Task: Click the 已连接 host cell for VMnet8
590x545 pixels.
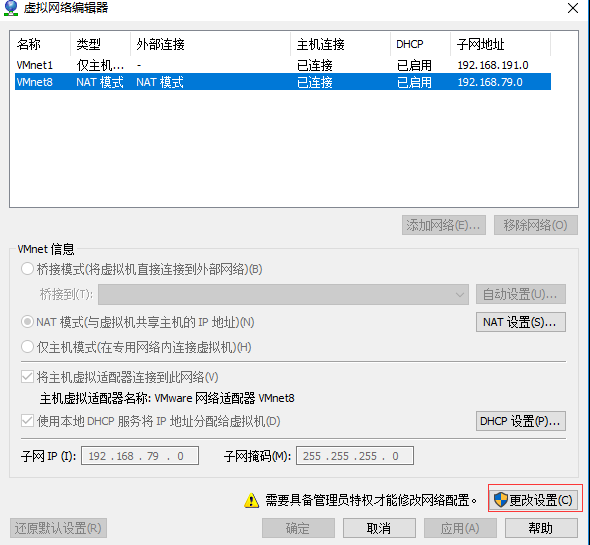Action: pyautogui.click(x=315, y=82)
